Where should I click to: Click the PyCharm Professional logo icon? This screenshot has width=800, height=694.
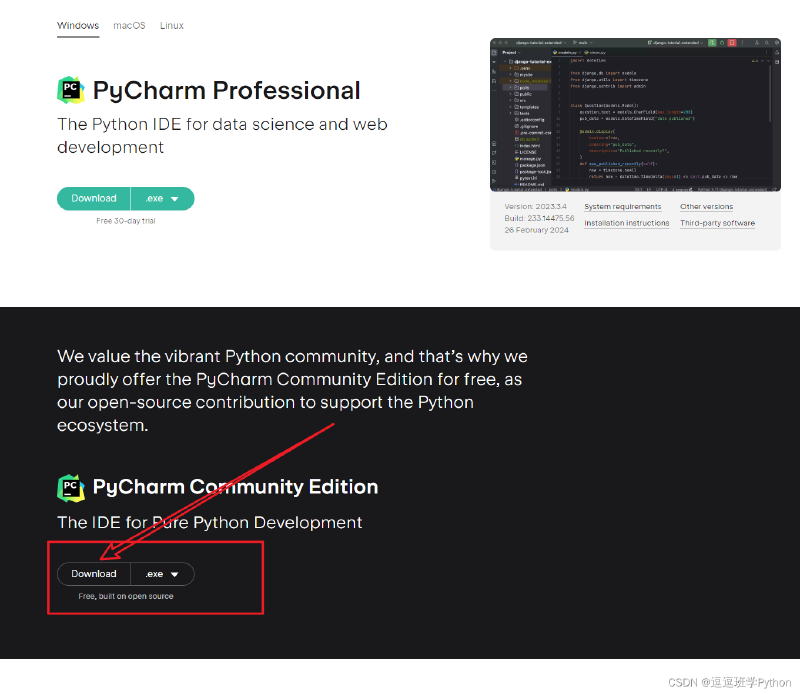[71, 90]
